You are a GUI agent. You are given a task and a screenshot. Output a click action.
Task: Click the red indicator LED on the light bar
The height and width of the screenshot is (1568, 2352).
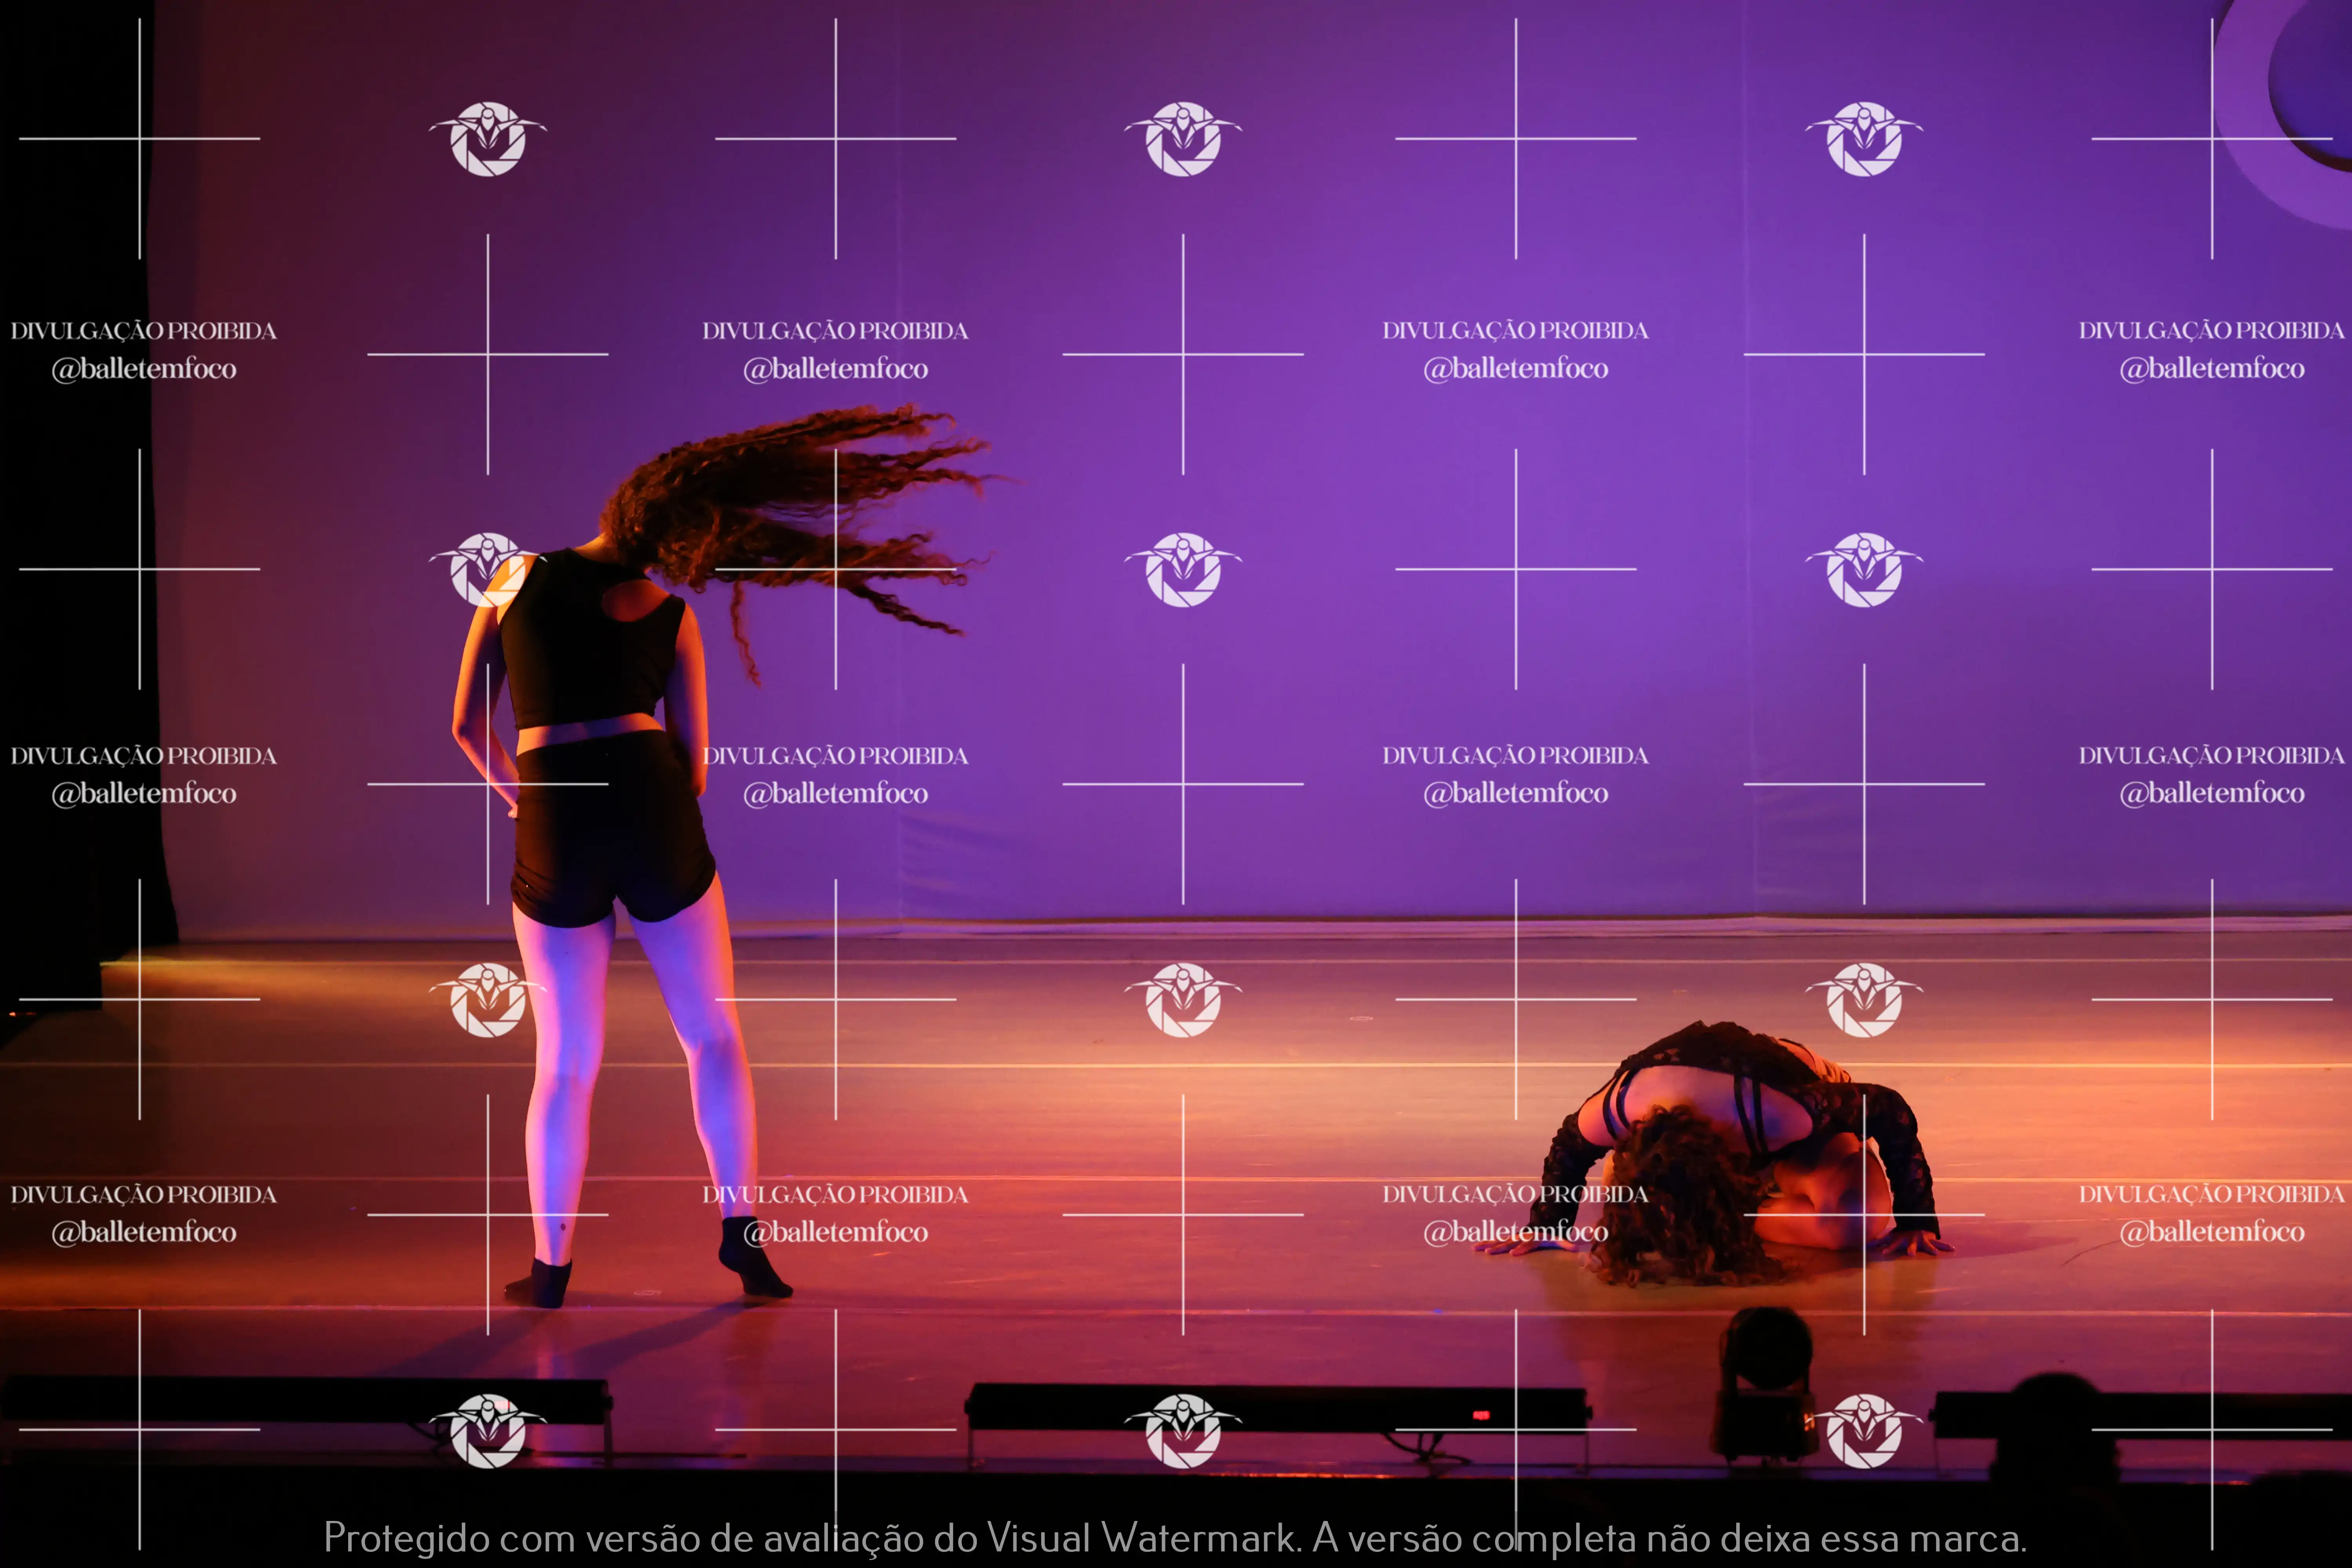click(1481, 1415)
